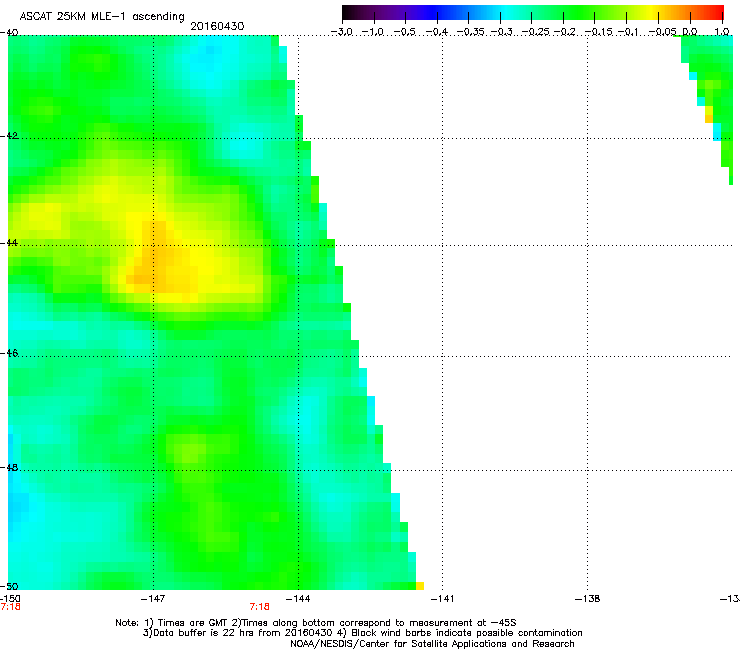740x650 pixels.
Task: Click the -0.1 colorbar label
Action: (628, 32)
